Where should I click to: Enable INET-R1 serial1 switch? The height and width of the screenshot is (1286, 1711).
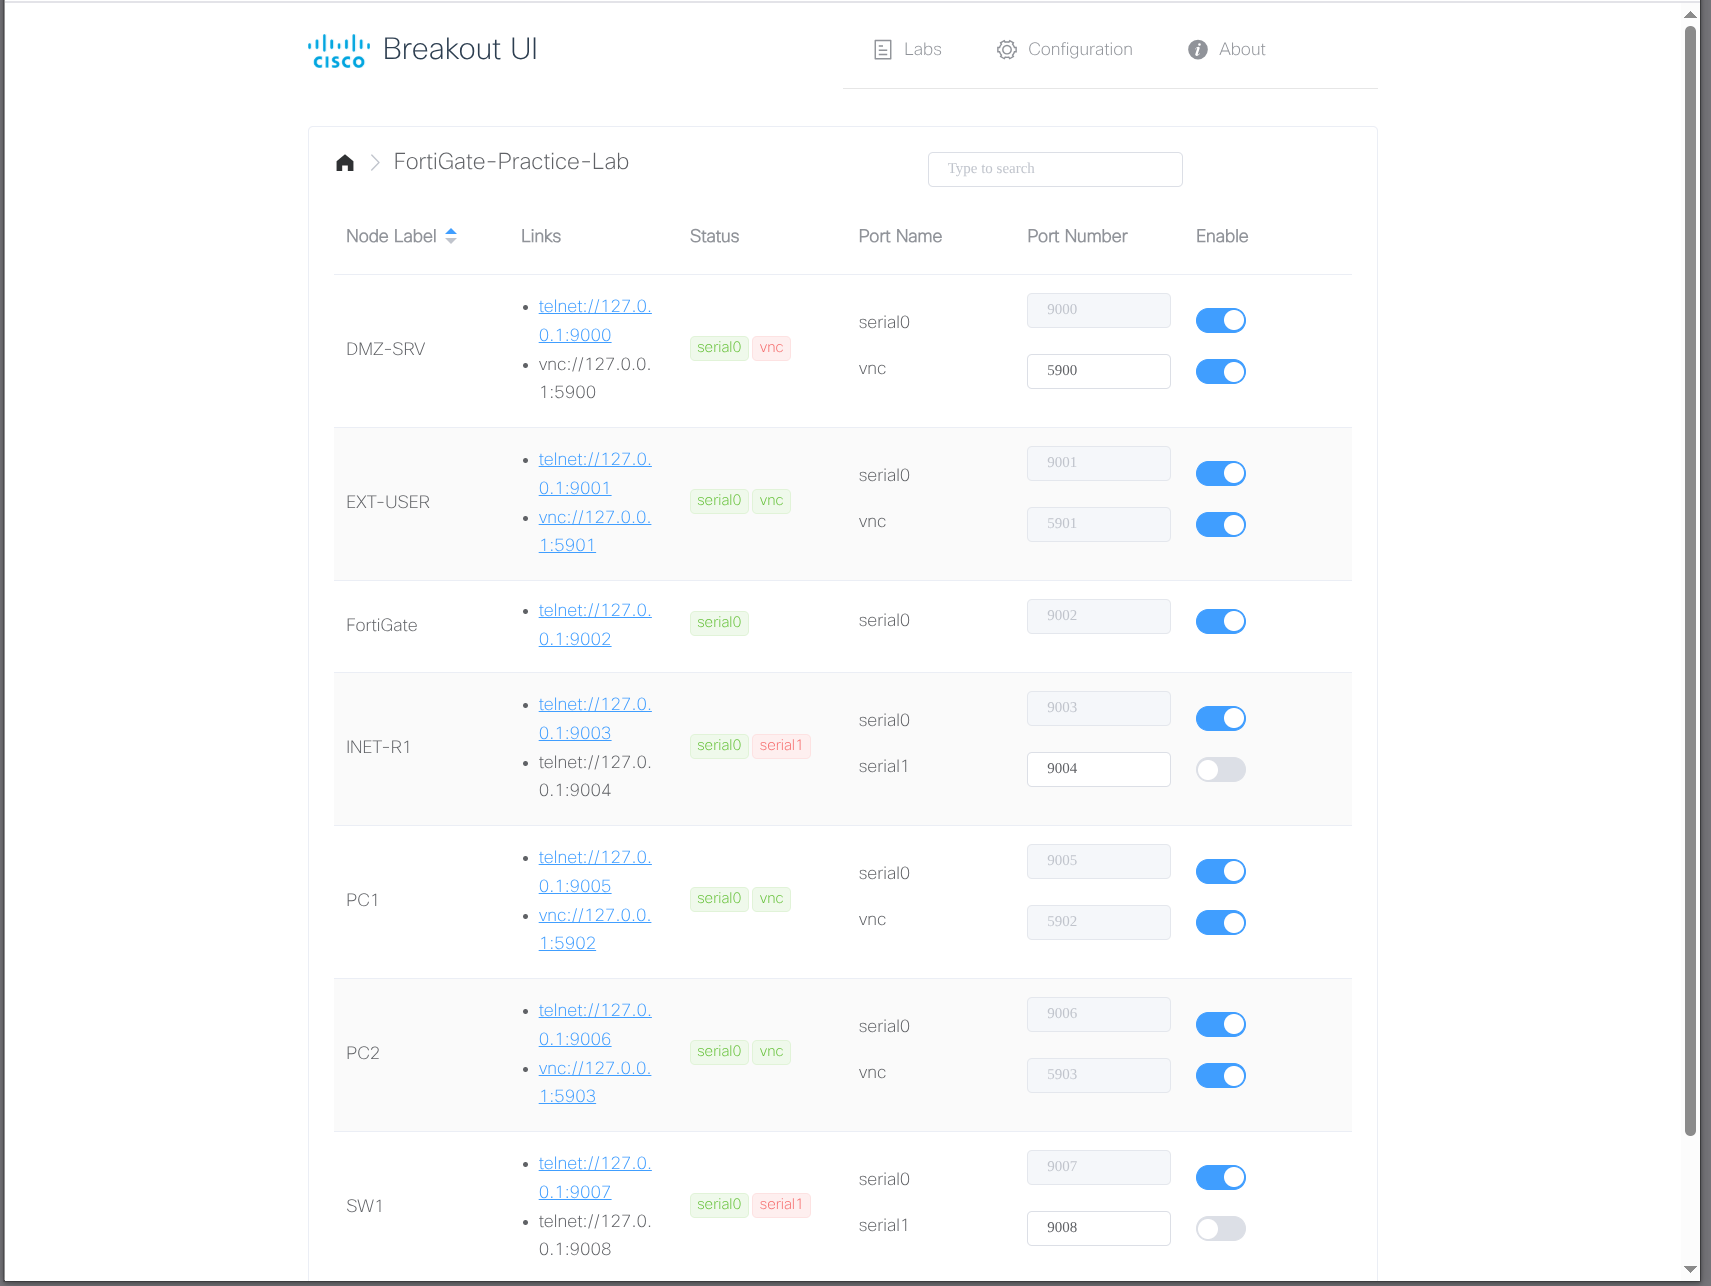tap(1221, 769)
